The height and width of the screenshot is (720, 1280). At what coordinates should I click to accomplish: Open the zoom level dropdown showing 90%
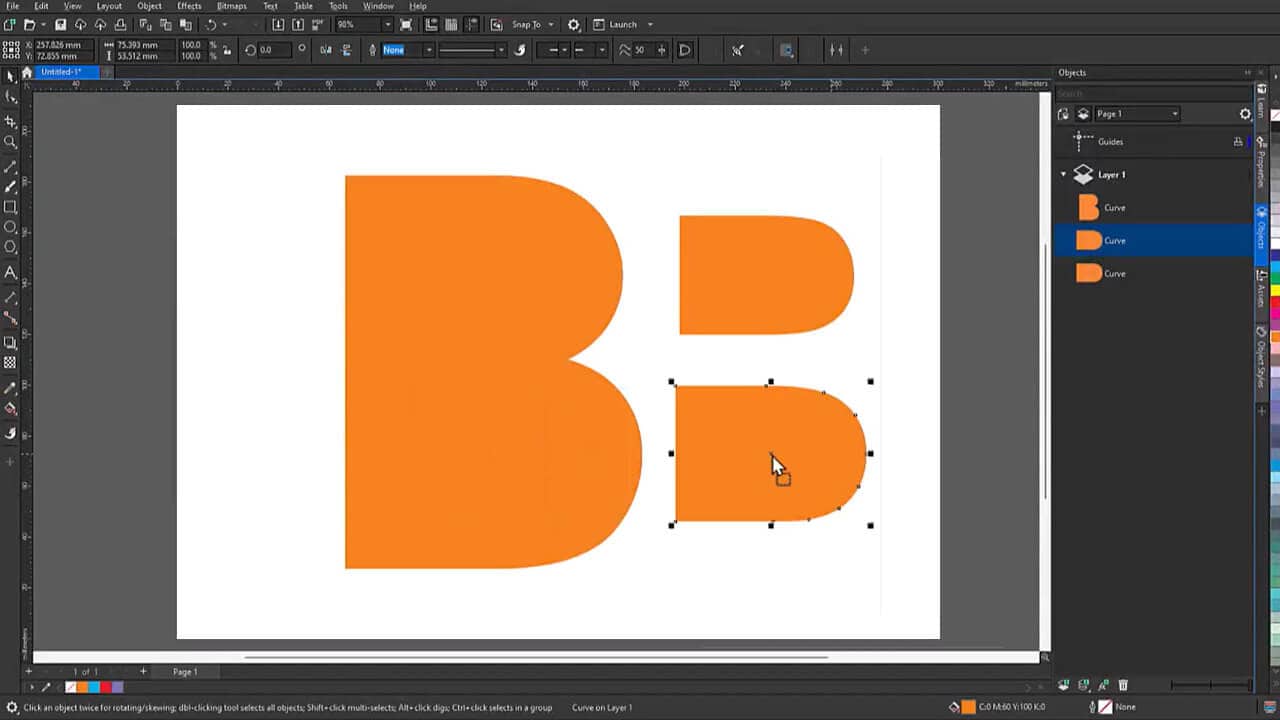[x=388, y=24]
